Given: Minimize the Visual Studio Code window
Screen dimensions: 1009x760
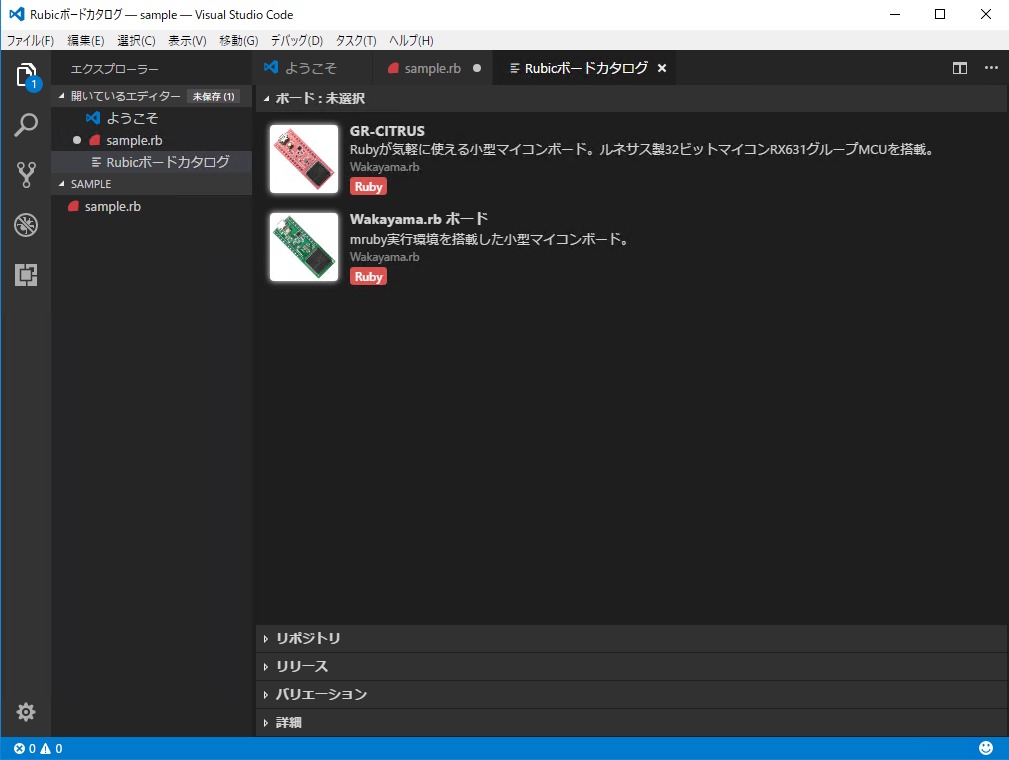Looking at the screenshot, I should [x=894, y=14].
